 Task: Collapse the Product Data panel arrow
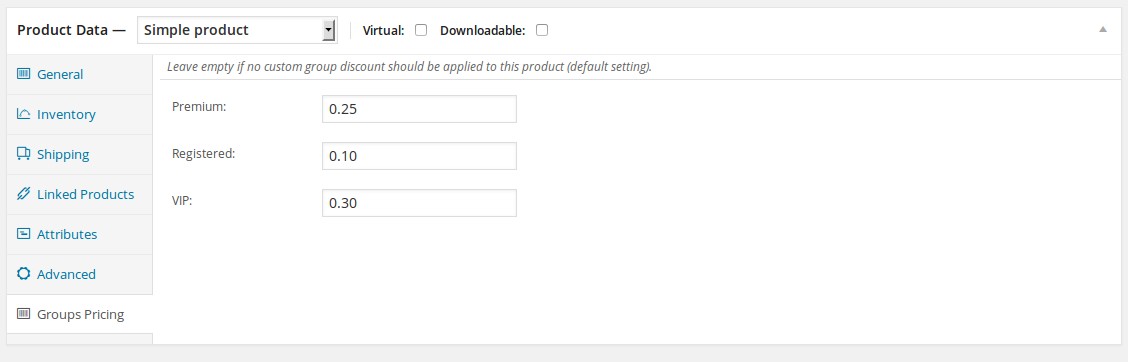(1103, 30)
